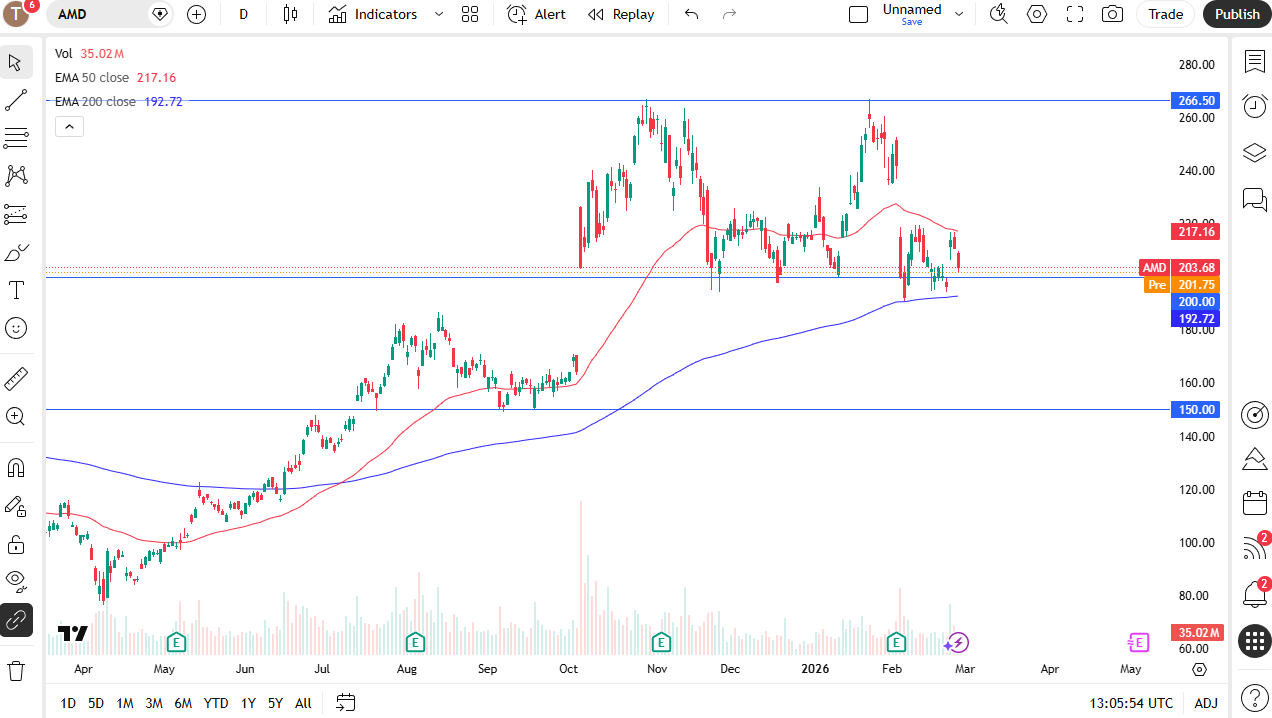Select the 6M date range

coord(183,703)
